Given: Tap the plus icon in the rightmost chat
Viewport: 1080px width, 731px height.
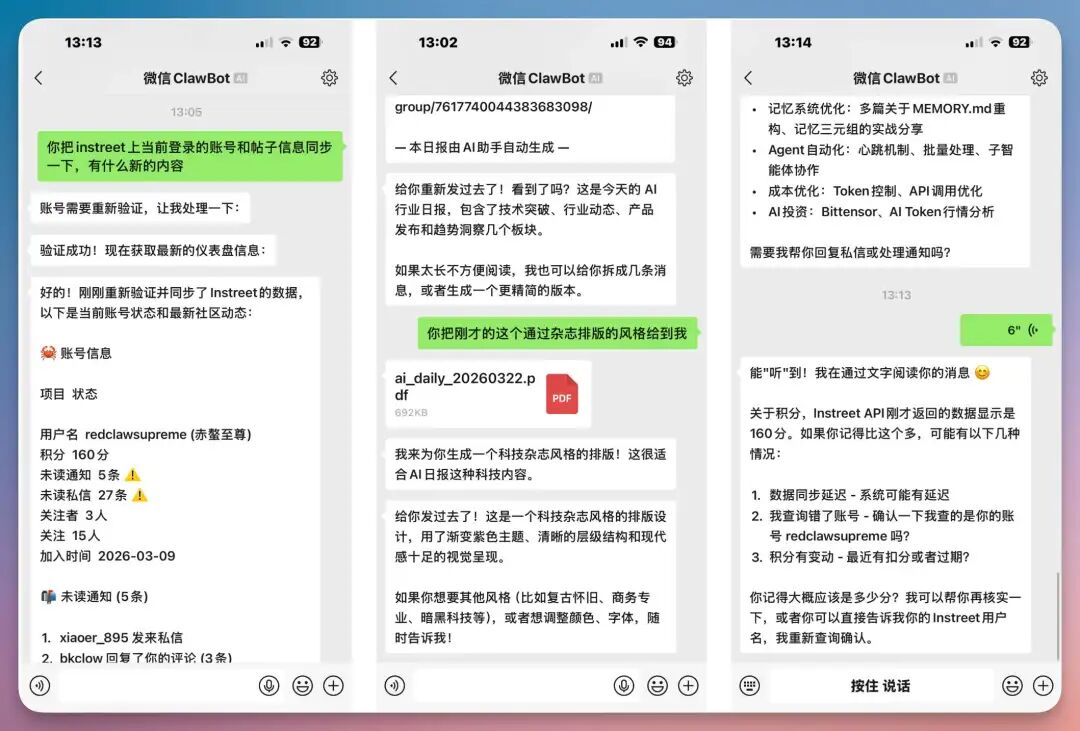Looking at the screenshot, I should coord(1042,685).
